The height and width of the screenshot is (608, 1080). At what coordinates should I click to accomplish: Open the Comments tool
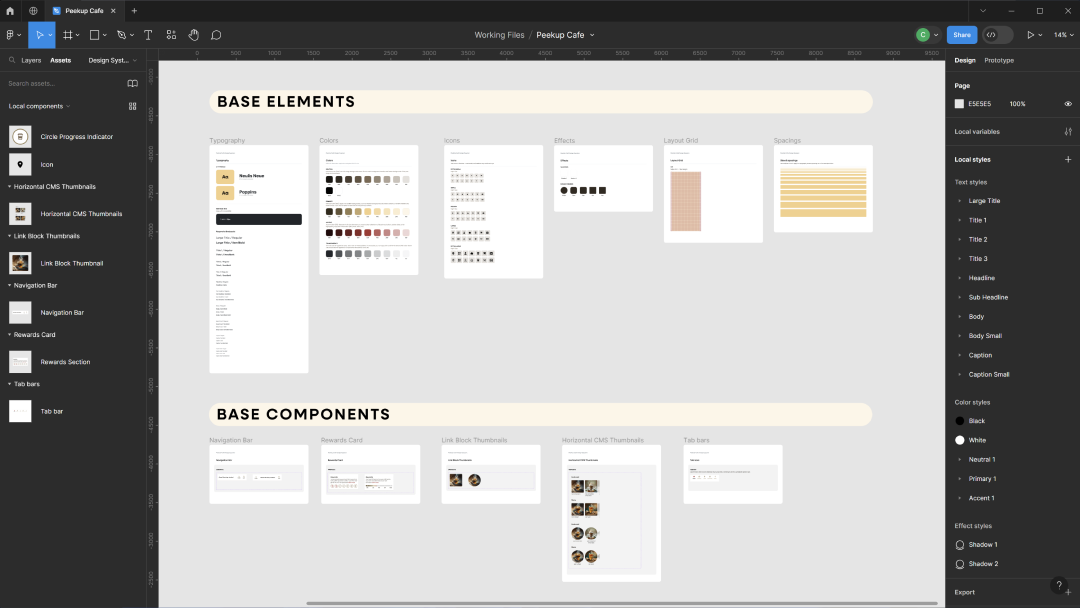click(x=216, y=34)
